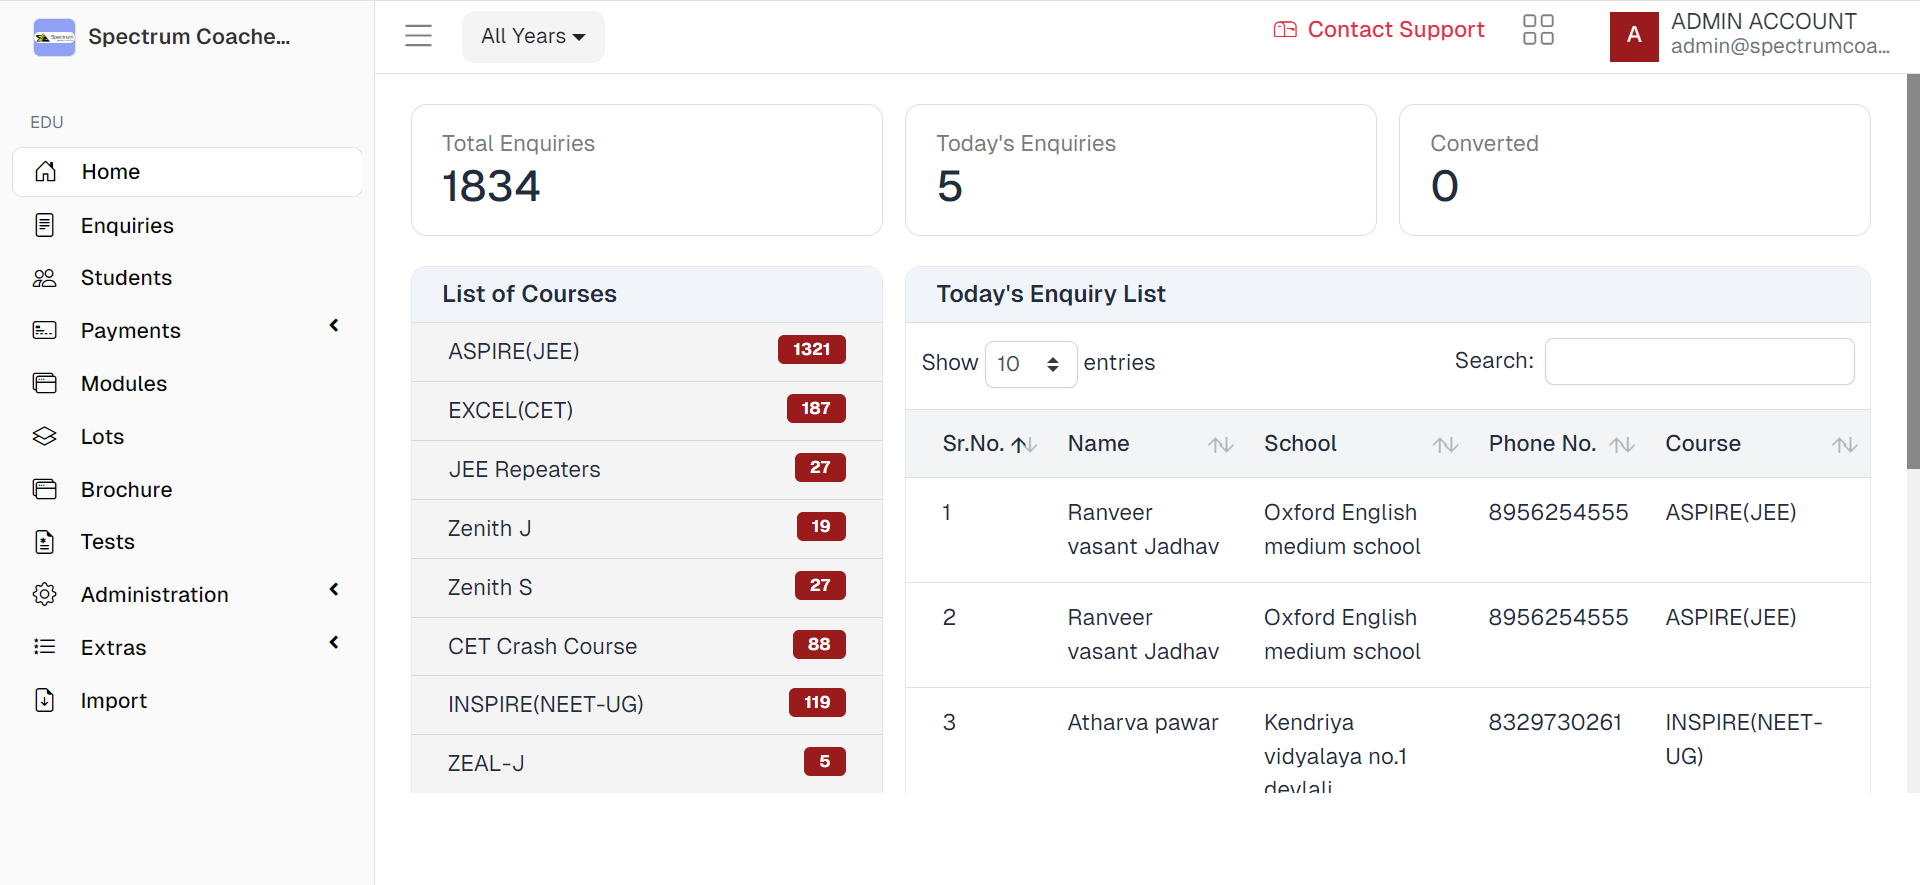The image size is (1920, 885).
Task: Click the Contact Support link
Action: click(1379, 30)
